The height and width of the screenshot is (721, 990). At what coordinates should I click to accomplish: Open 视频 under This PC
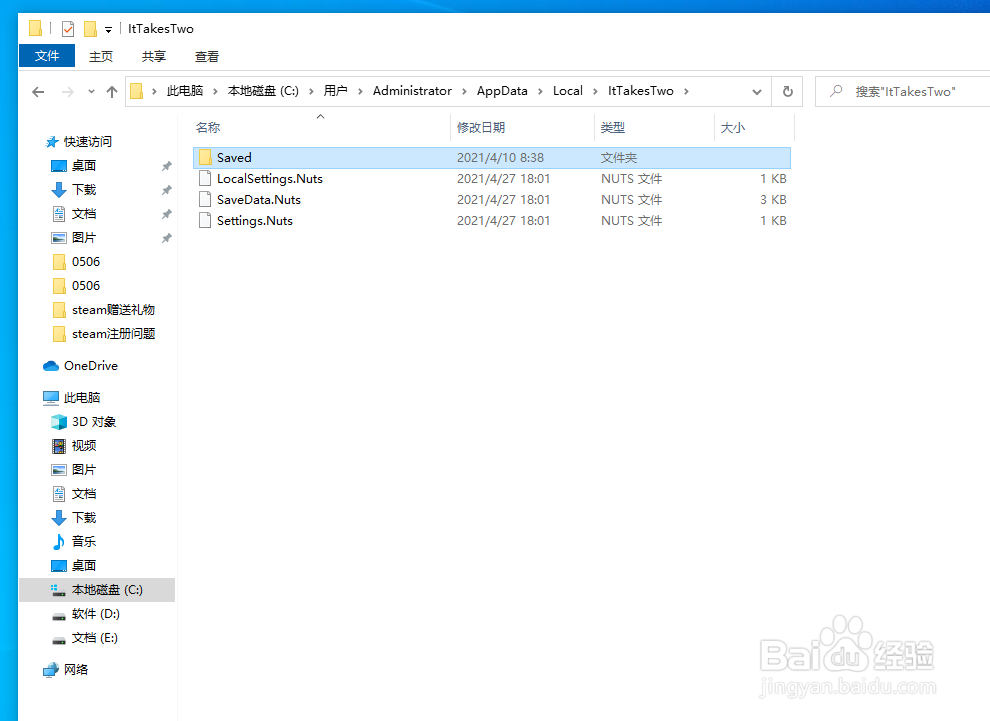coord(83,446)
